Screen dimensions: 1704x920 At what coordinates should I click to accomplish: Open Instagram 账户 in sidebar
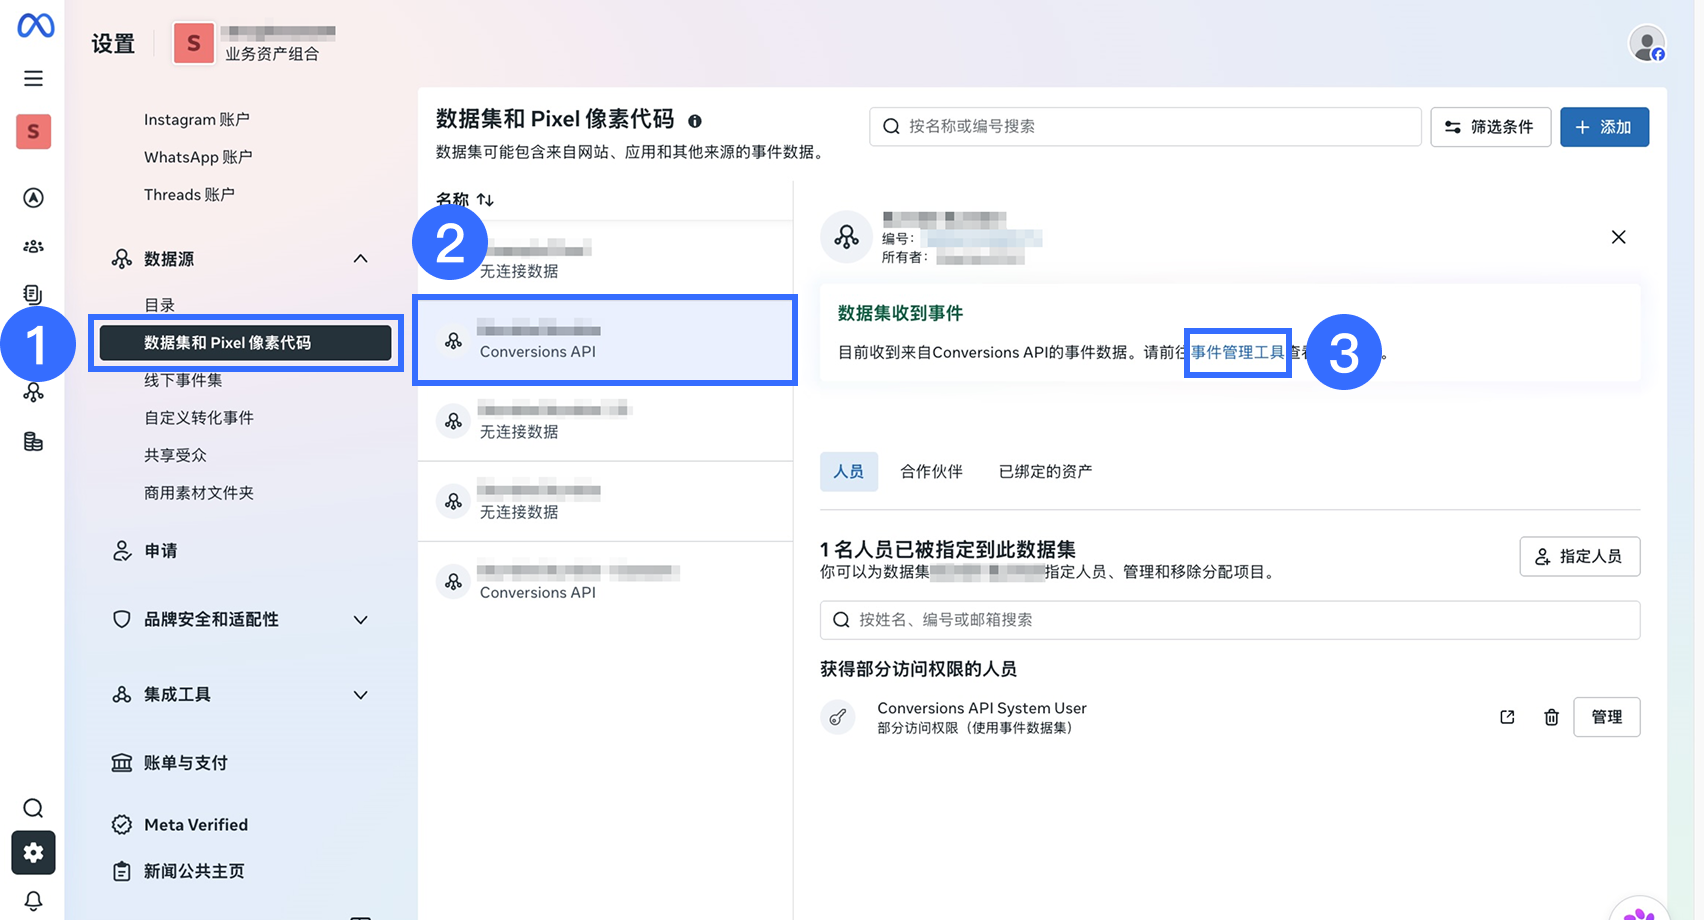pyautogui.click(x=197, y=119)
